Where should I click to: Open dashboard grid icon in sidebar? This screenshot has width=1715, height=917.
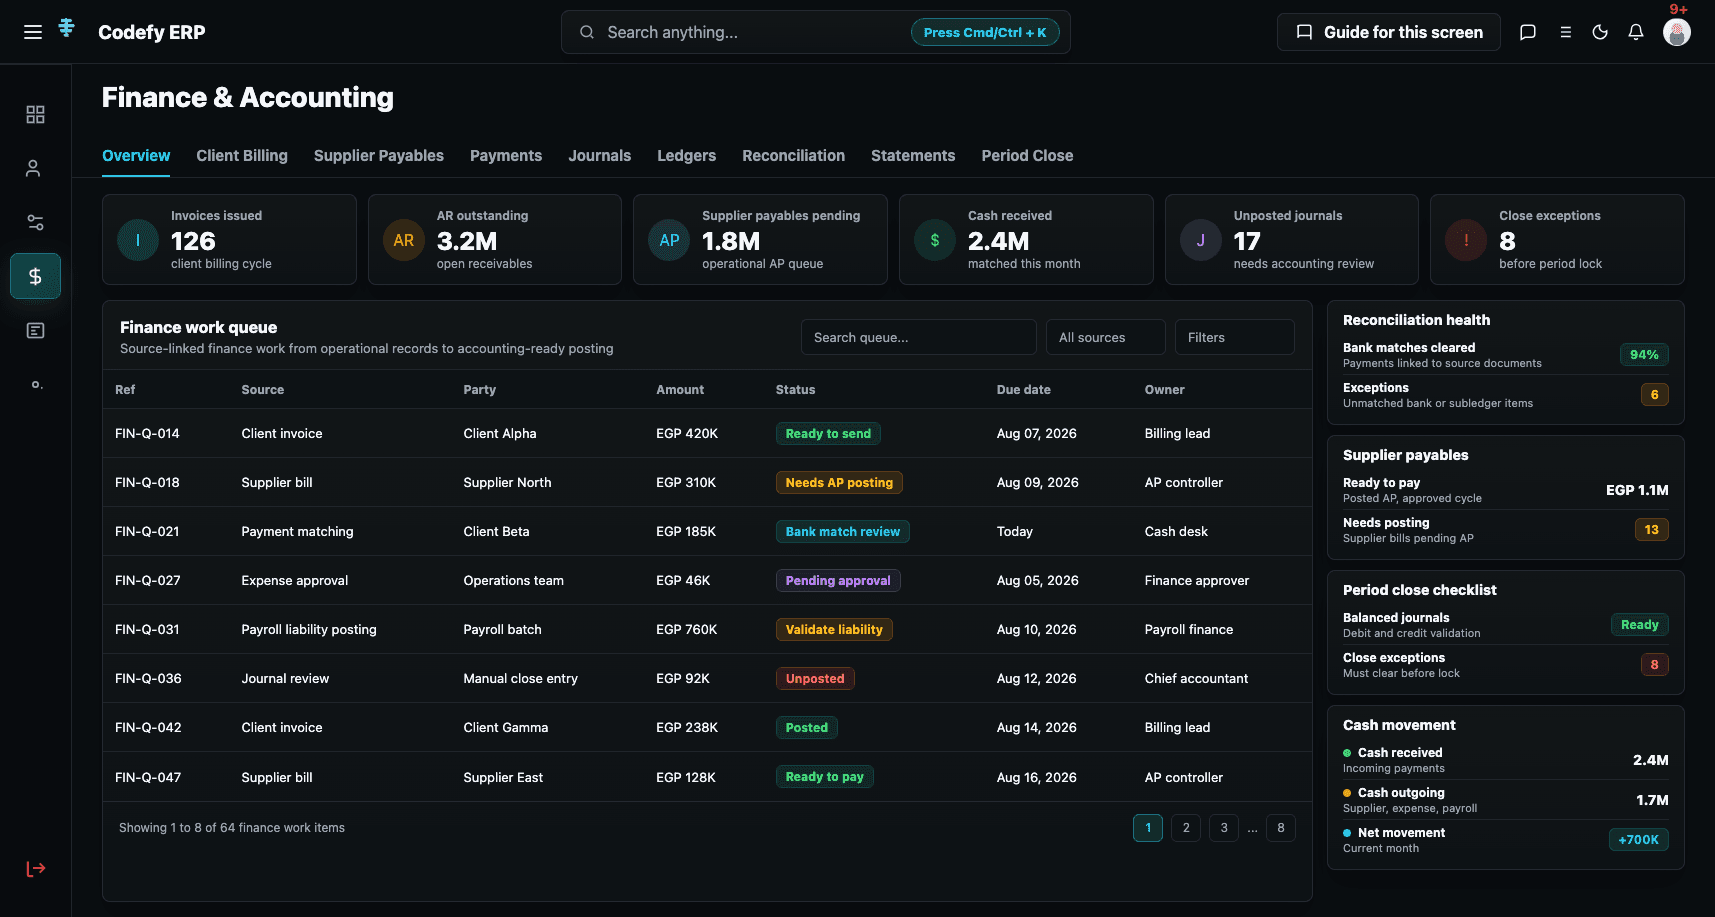pyautogui.click(x=35, y=114)
